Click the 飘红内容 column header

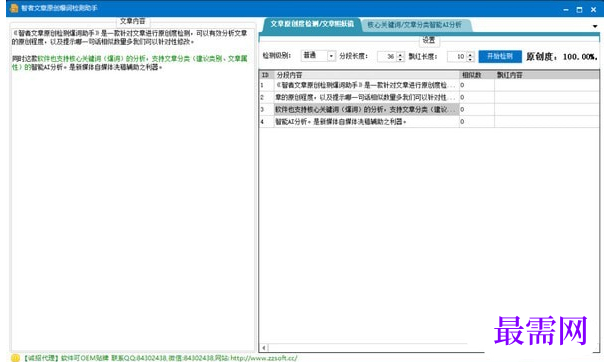pyautogui.click(x=546, y=75)
